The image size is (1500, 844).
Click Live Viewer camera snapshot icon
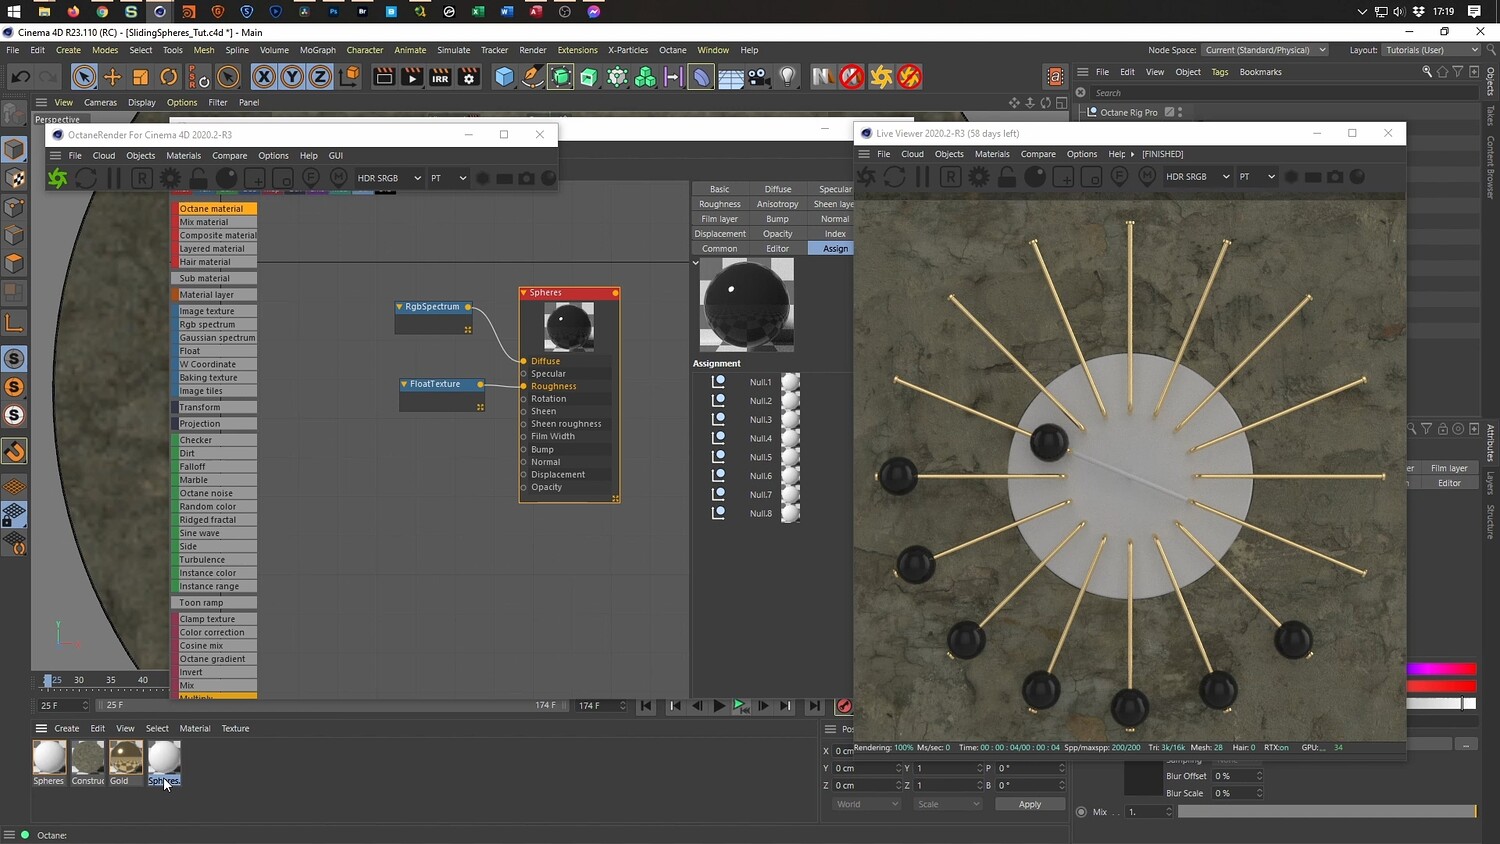1335,177
